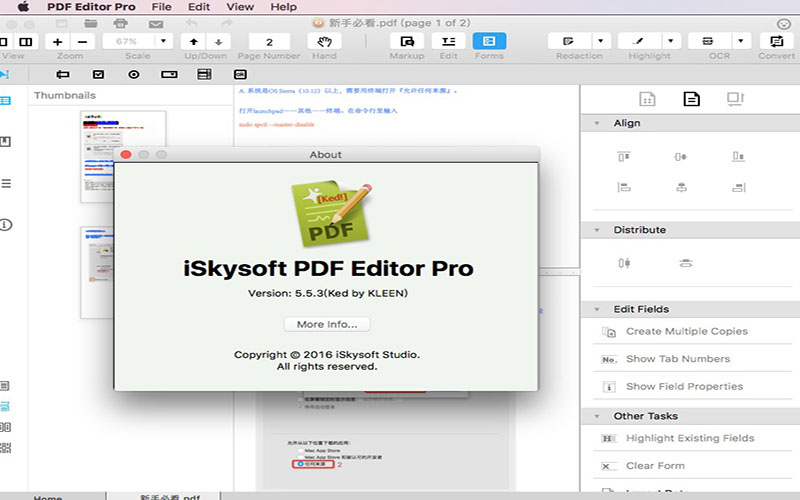Collapse the Align section
The width and height of the screenshot is (800, 500).
click(x=597, y=123)
